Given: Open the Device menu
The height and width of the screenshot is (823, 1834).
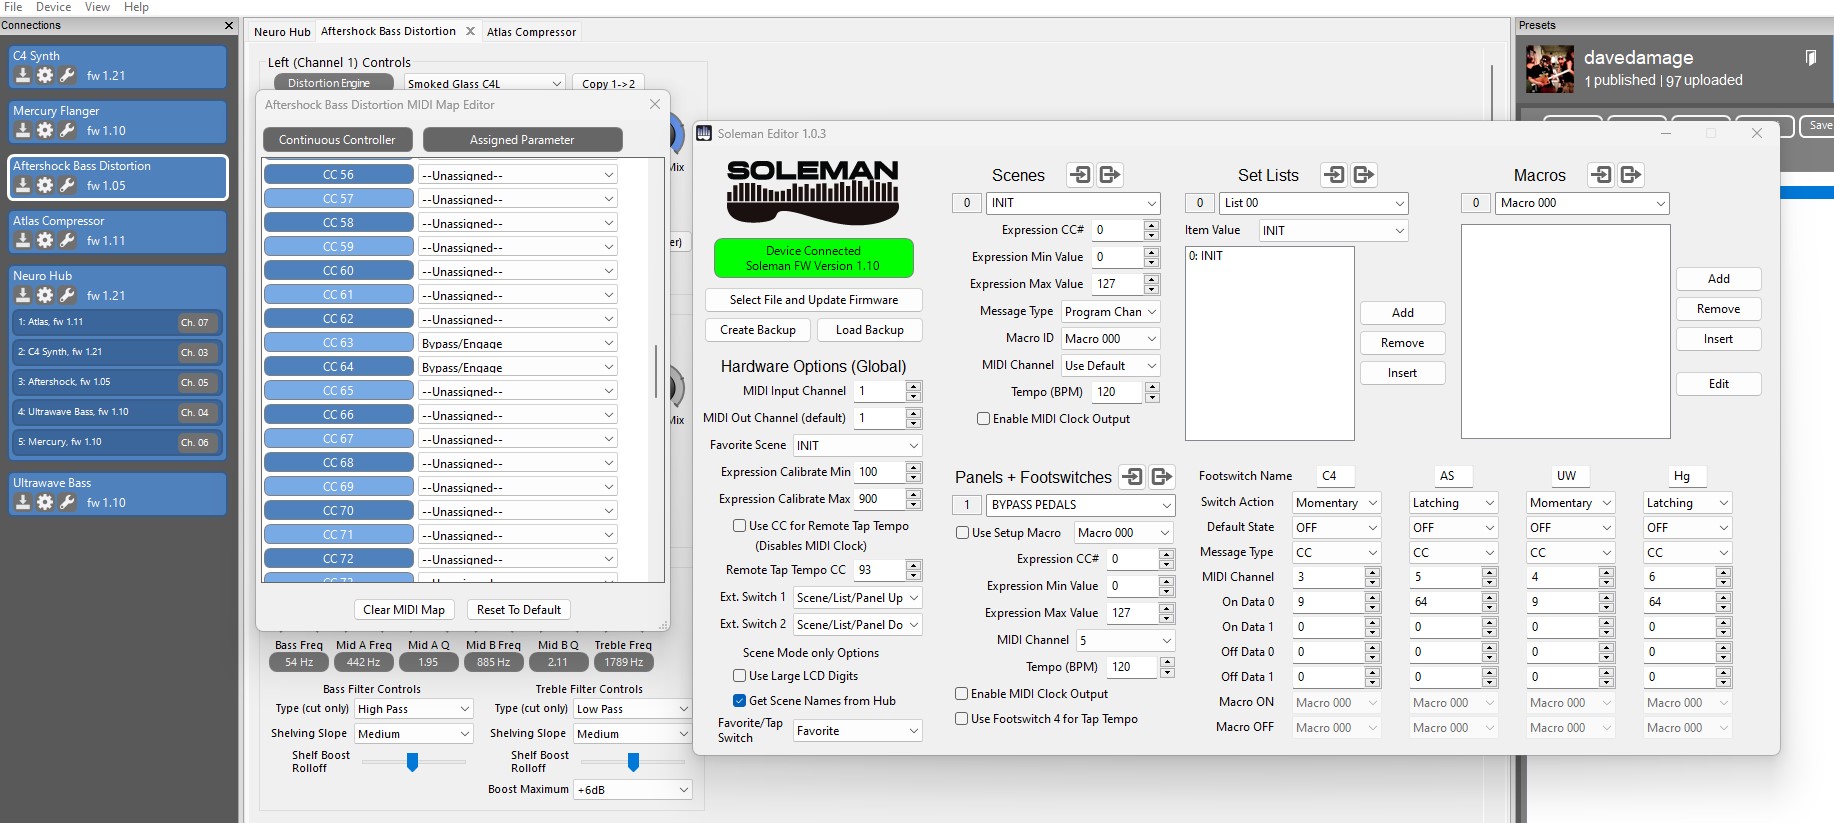Looking at the screenshot, I should tap(53, 7).
